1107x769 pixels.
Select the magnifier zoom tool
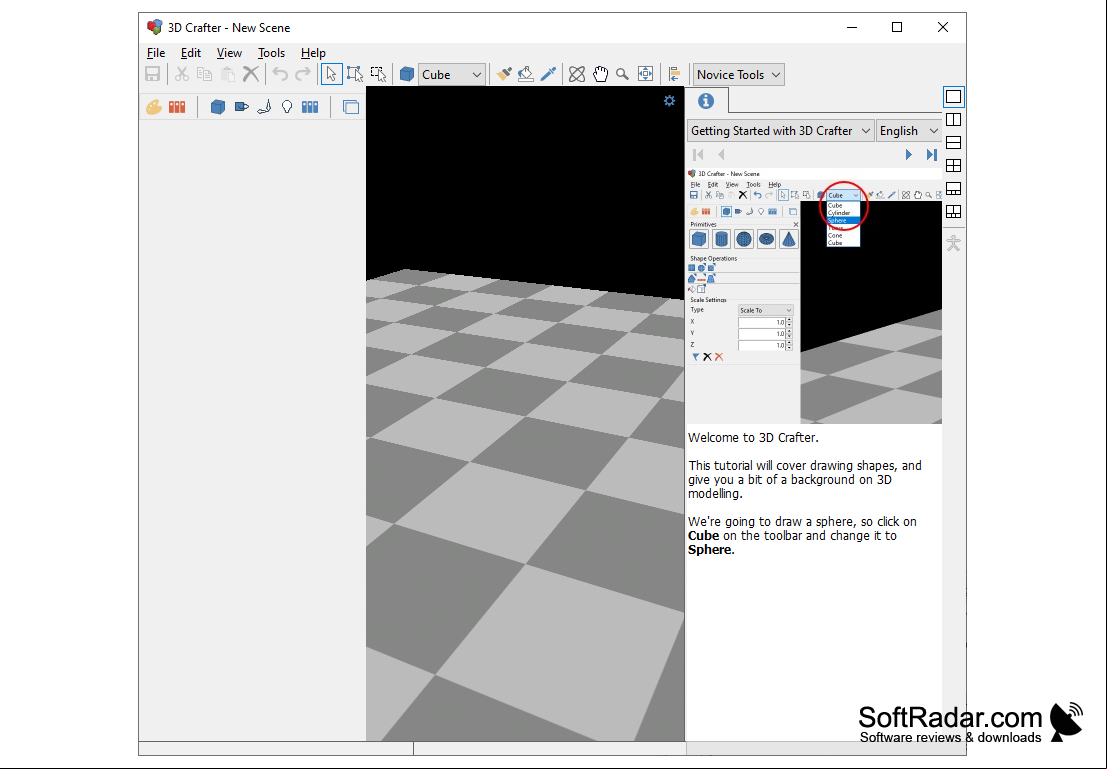coord(623,74)
